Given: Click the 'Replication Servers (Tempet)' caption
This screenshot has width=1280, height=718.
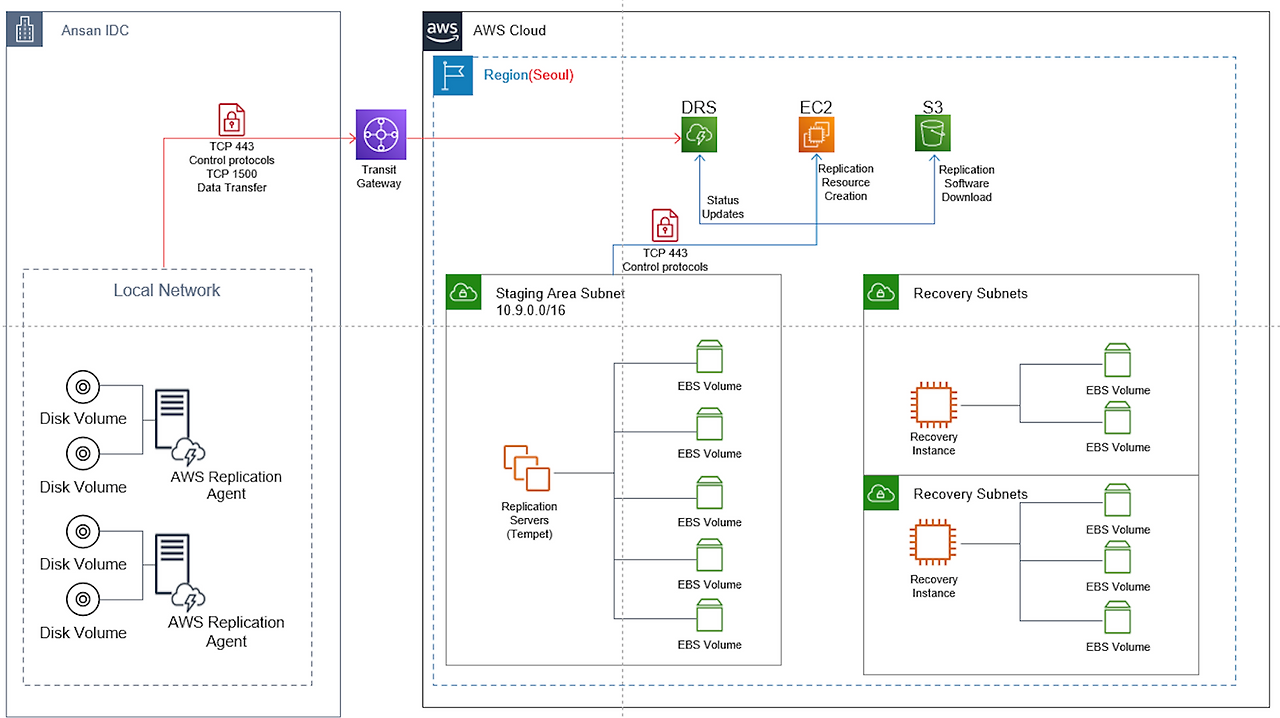Looking at the screenshot, I should pos(529,520).
